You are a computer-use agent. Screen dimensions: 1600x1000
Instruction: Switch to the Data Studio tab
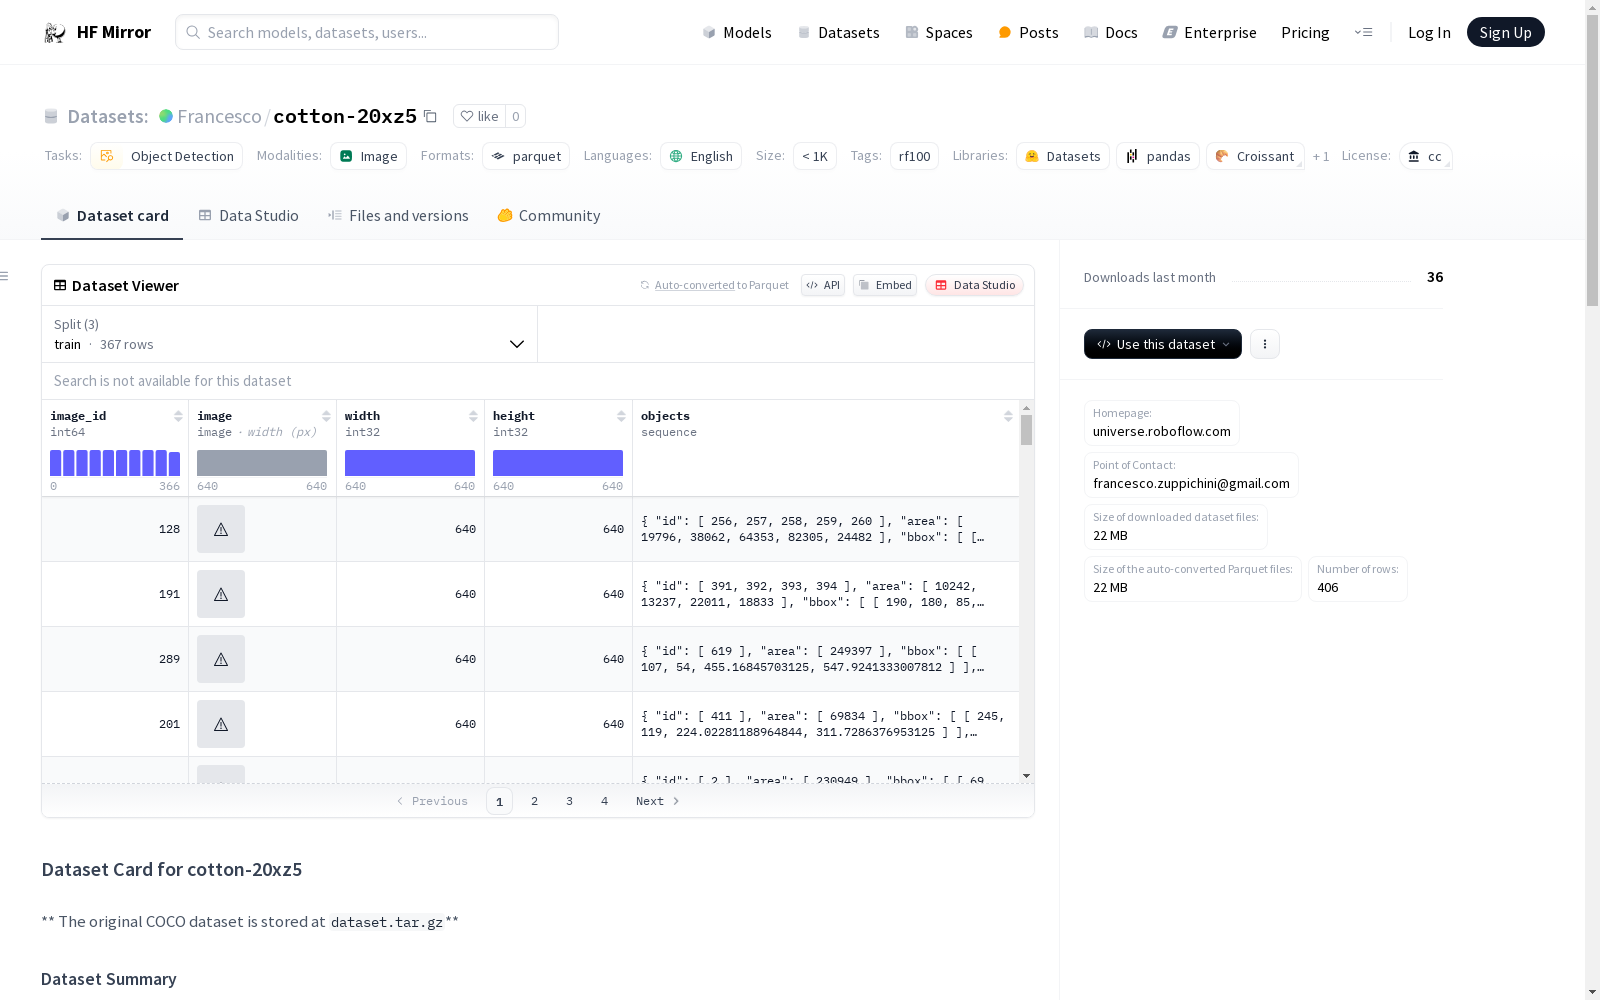point(249,216)
